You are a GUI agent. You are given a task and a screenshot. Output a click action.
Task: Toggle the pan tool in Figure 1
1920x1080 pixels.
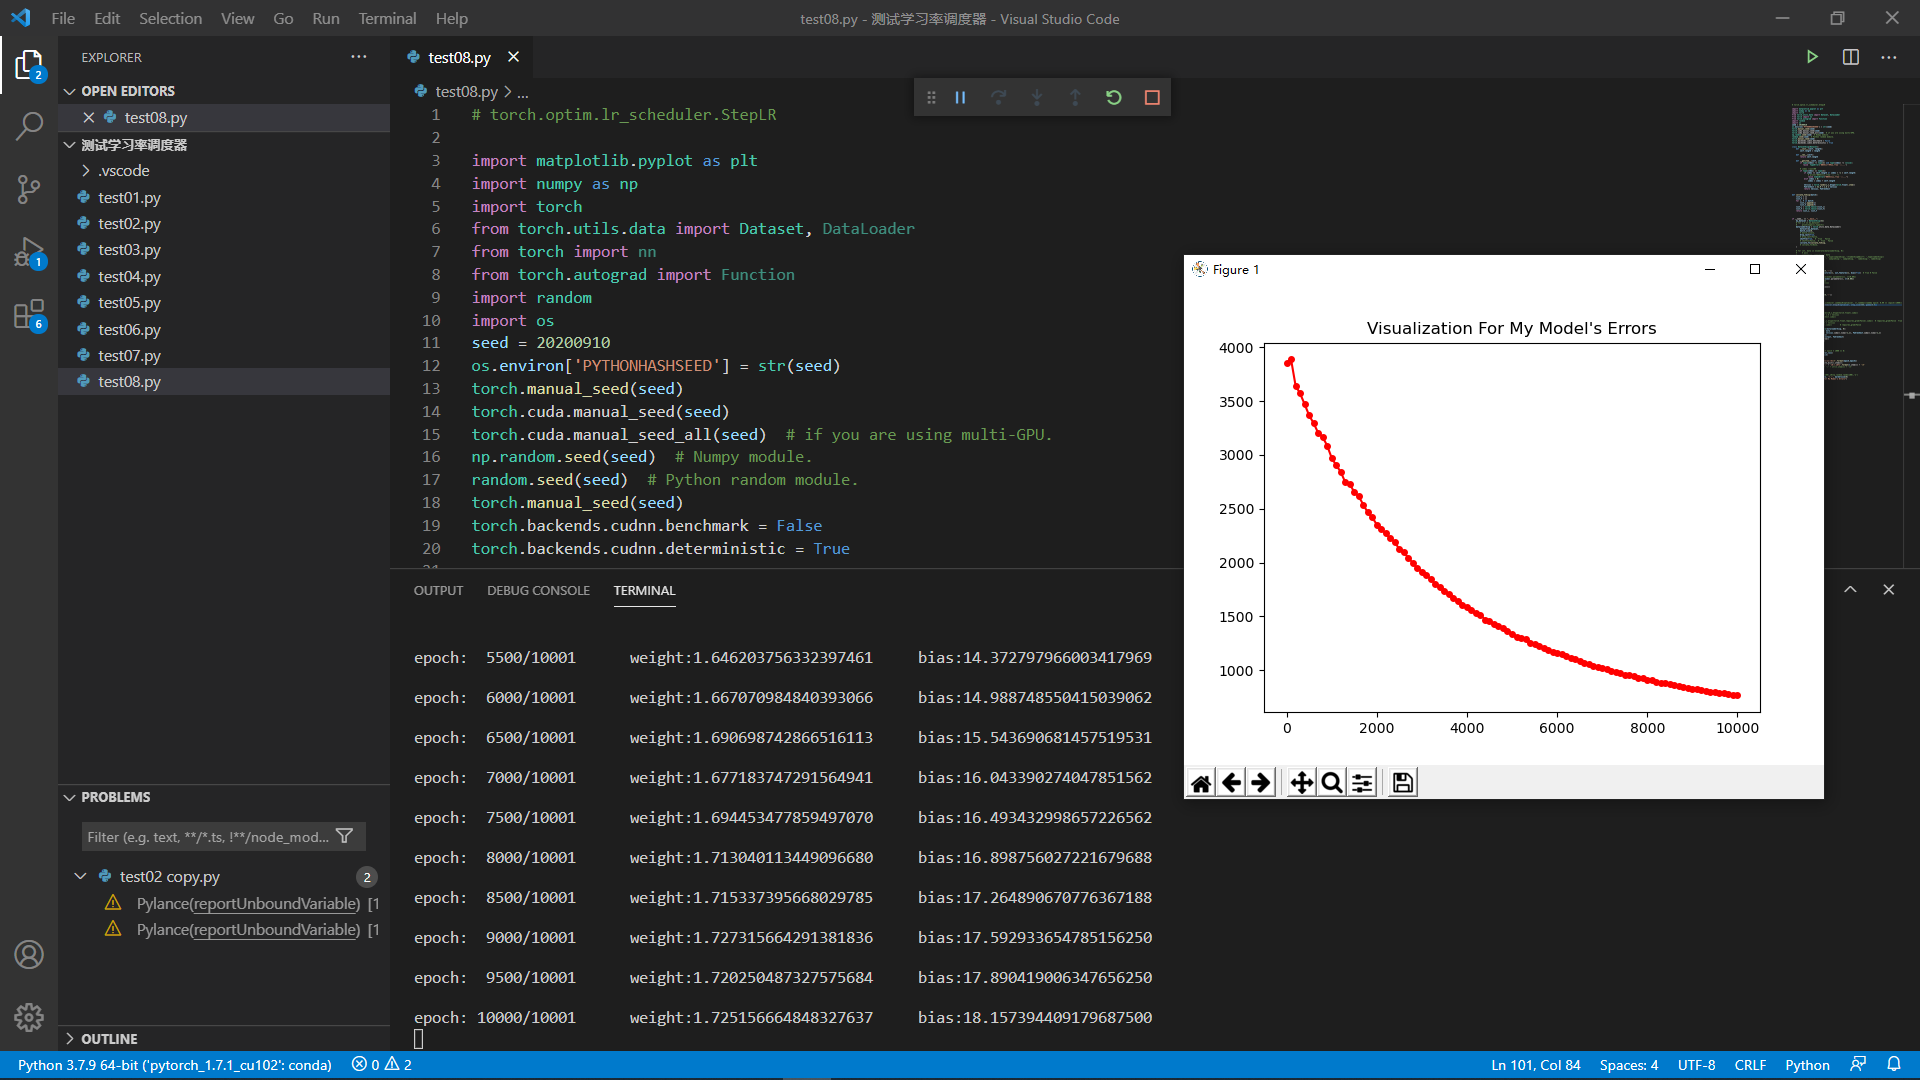click(x=1300, y=782)
